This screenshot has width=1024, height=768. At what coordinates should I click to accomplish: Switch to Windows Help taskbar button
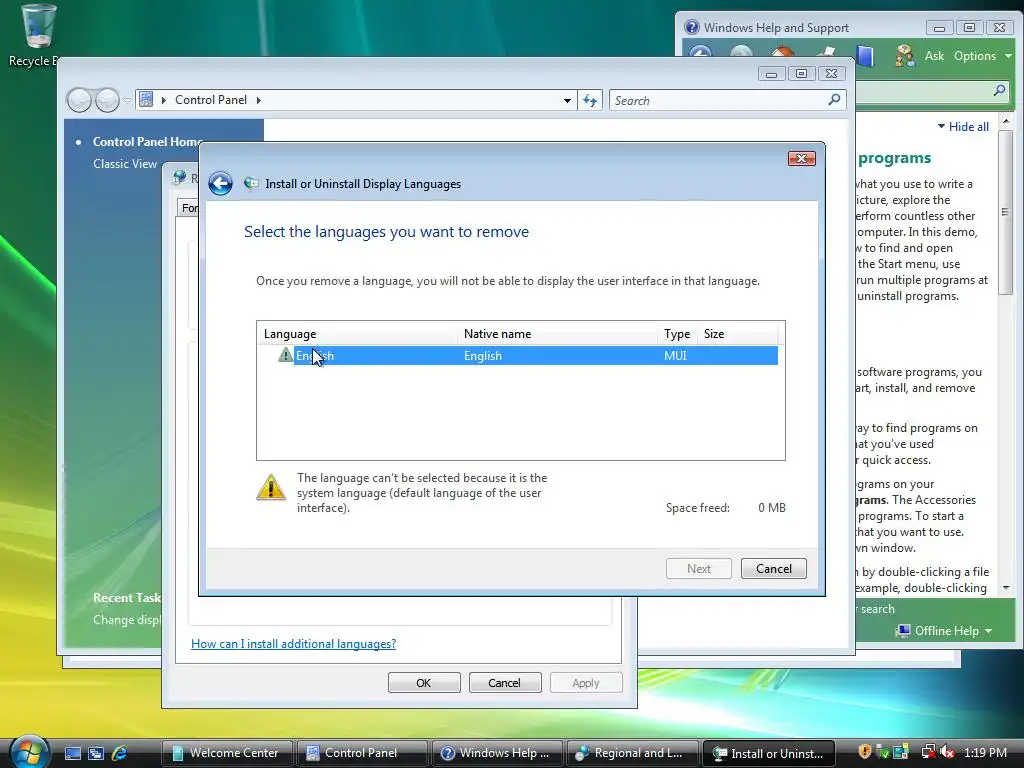point(498,753)
